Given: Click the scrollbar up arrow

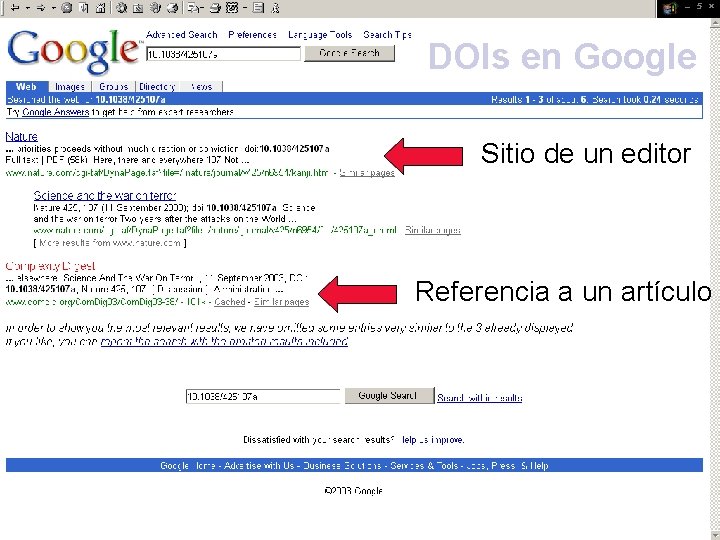Looking at the screenshot, I should point(715,22).
